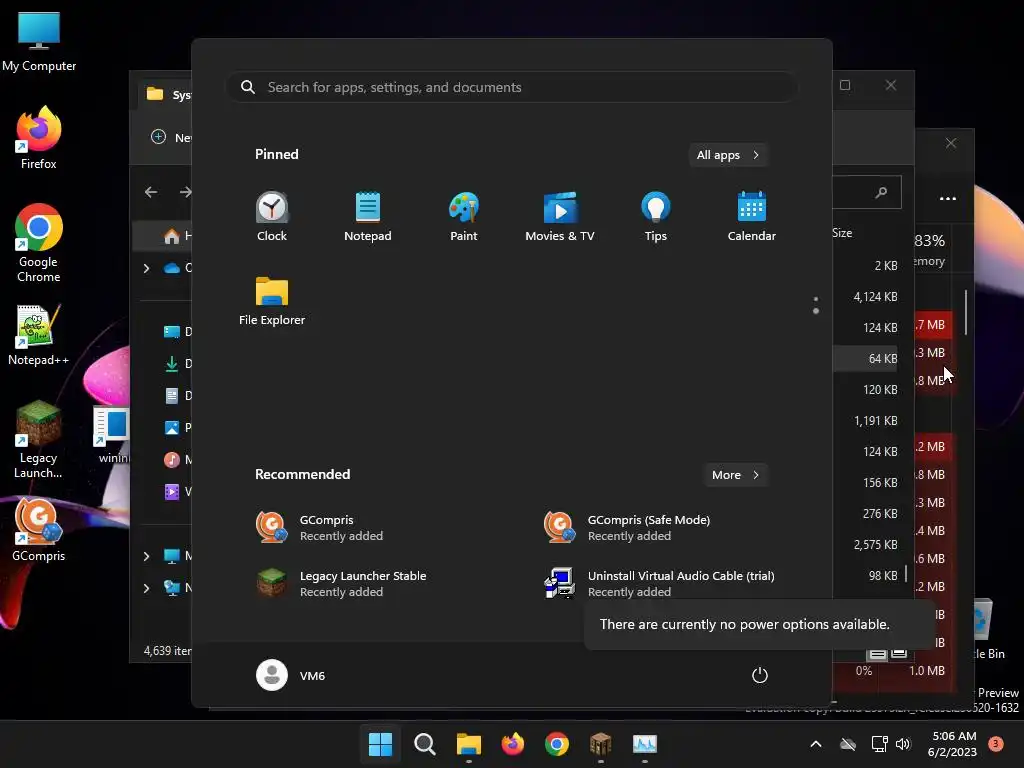
Task: Click the All apps button
Action: click(728, 155)
